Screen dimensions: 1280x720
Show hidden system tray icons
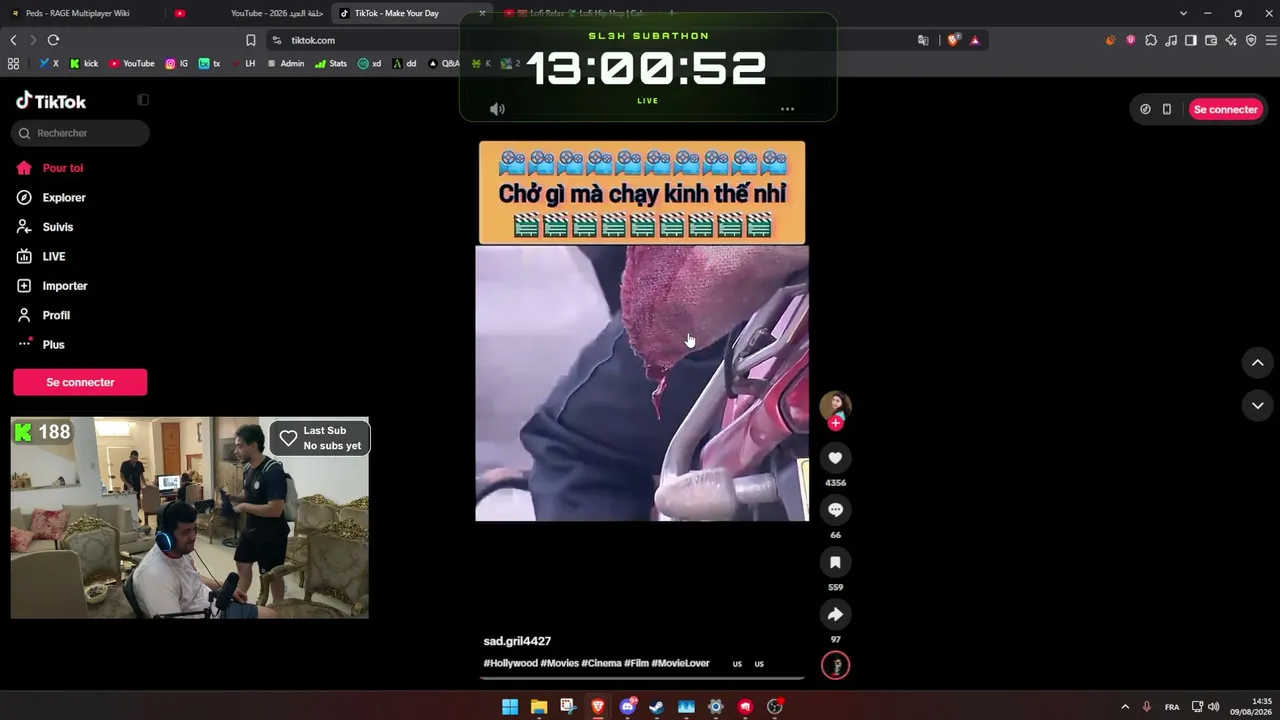point(1125,707)
